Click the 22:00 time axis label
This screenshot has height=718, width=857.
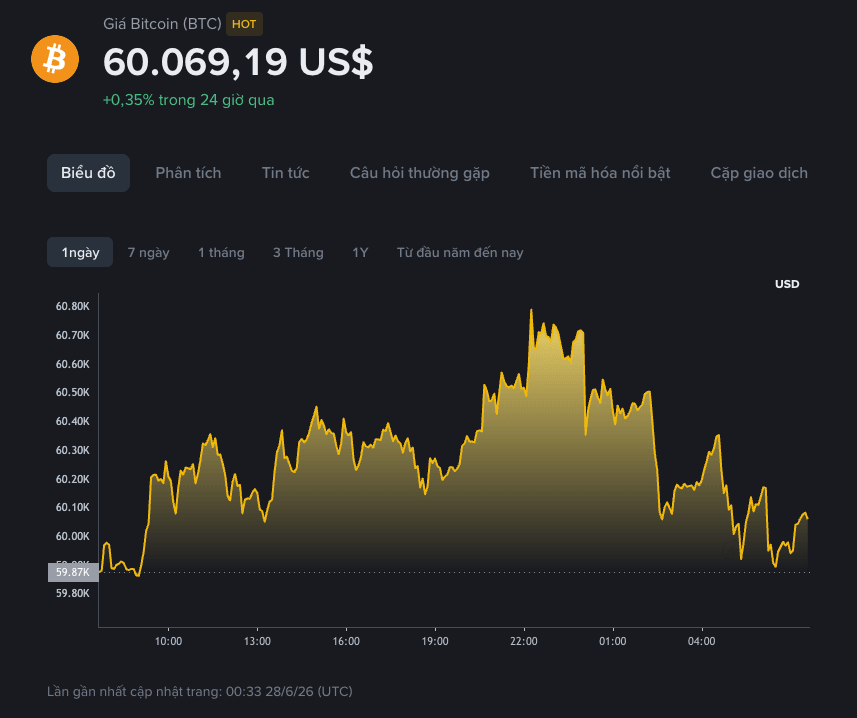524,641
